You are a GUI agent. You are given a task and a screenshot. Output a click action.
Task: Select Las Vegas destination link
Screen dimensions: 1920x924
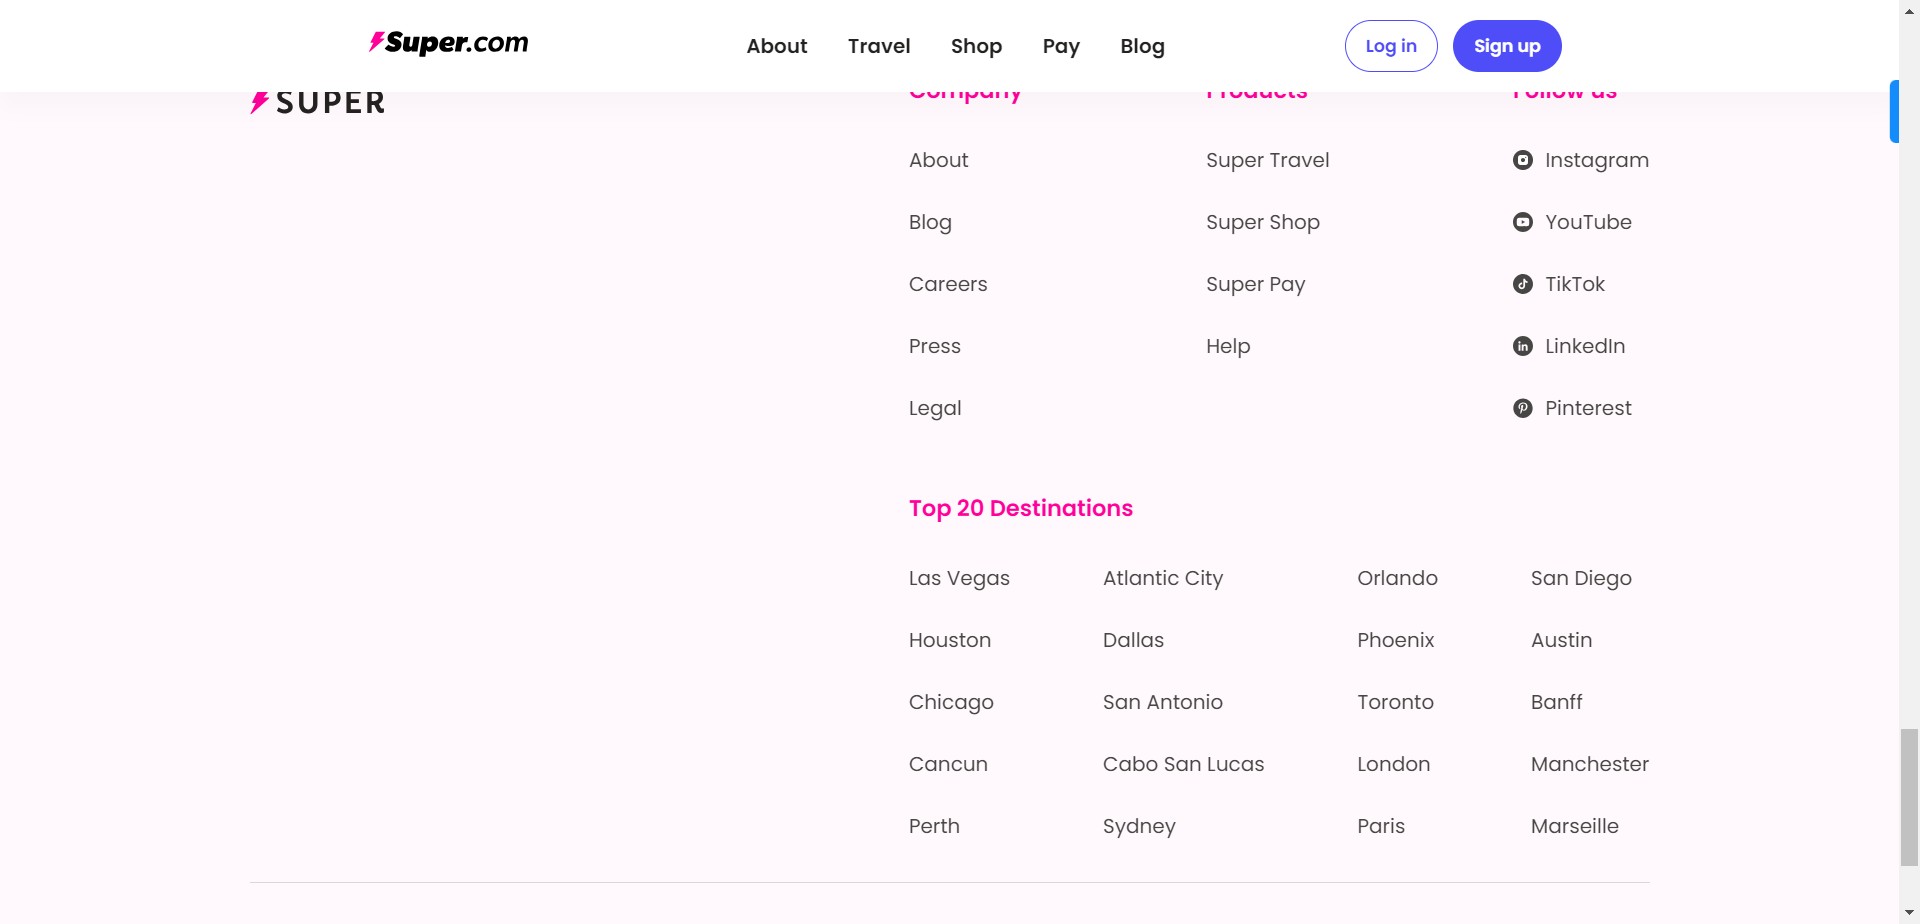pyautogui.click(x=958, y=578)
